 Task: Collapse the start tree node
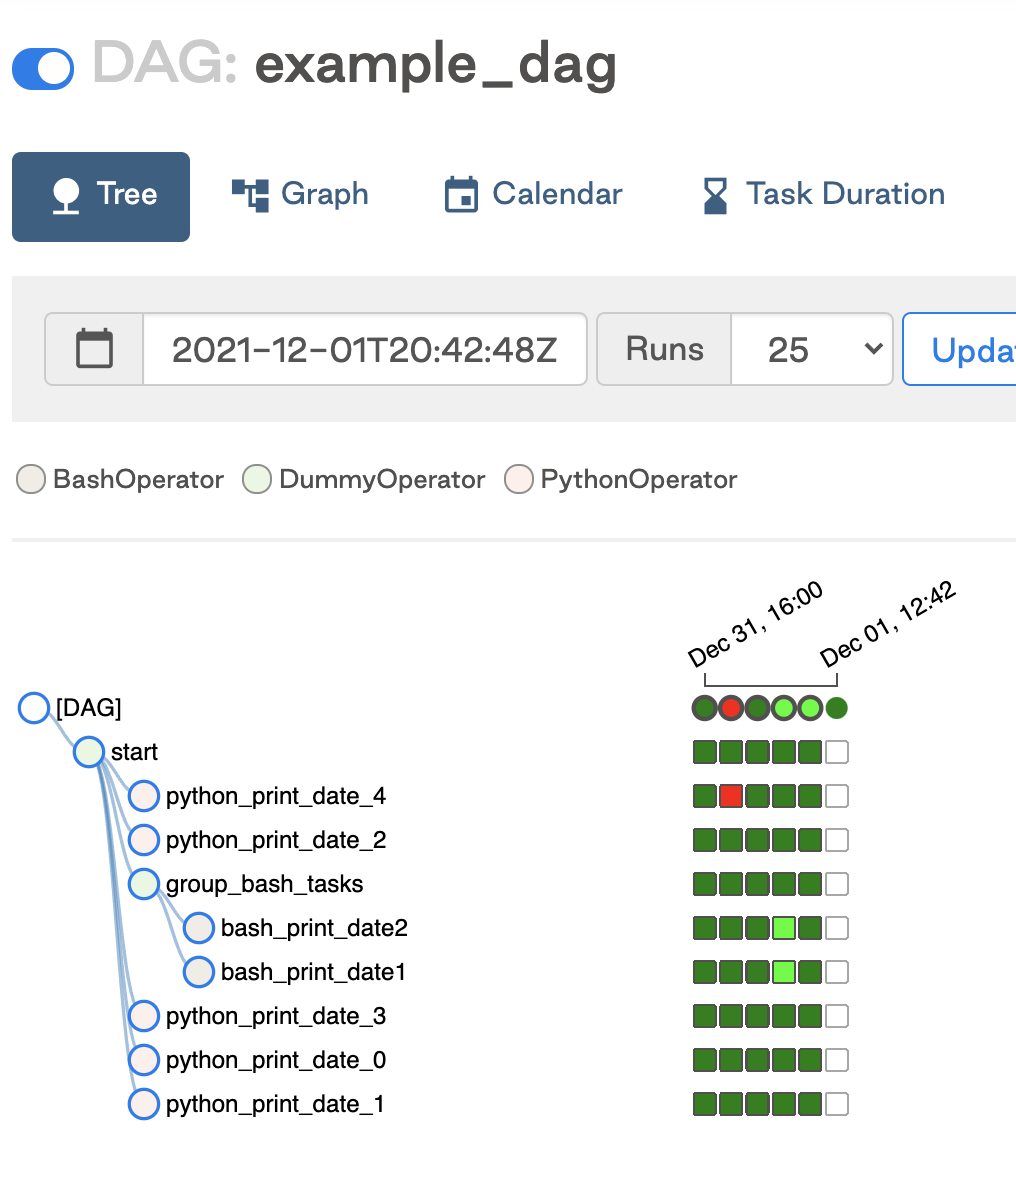pos(89,752)
